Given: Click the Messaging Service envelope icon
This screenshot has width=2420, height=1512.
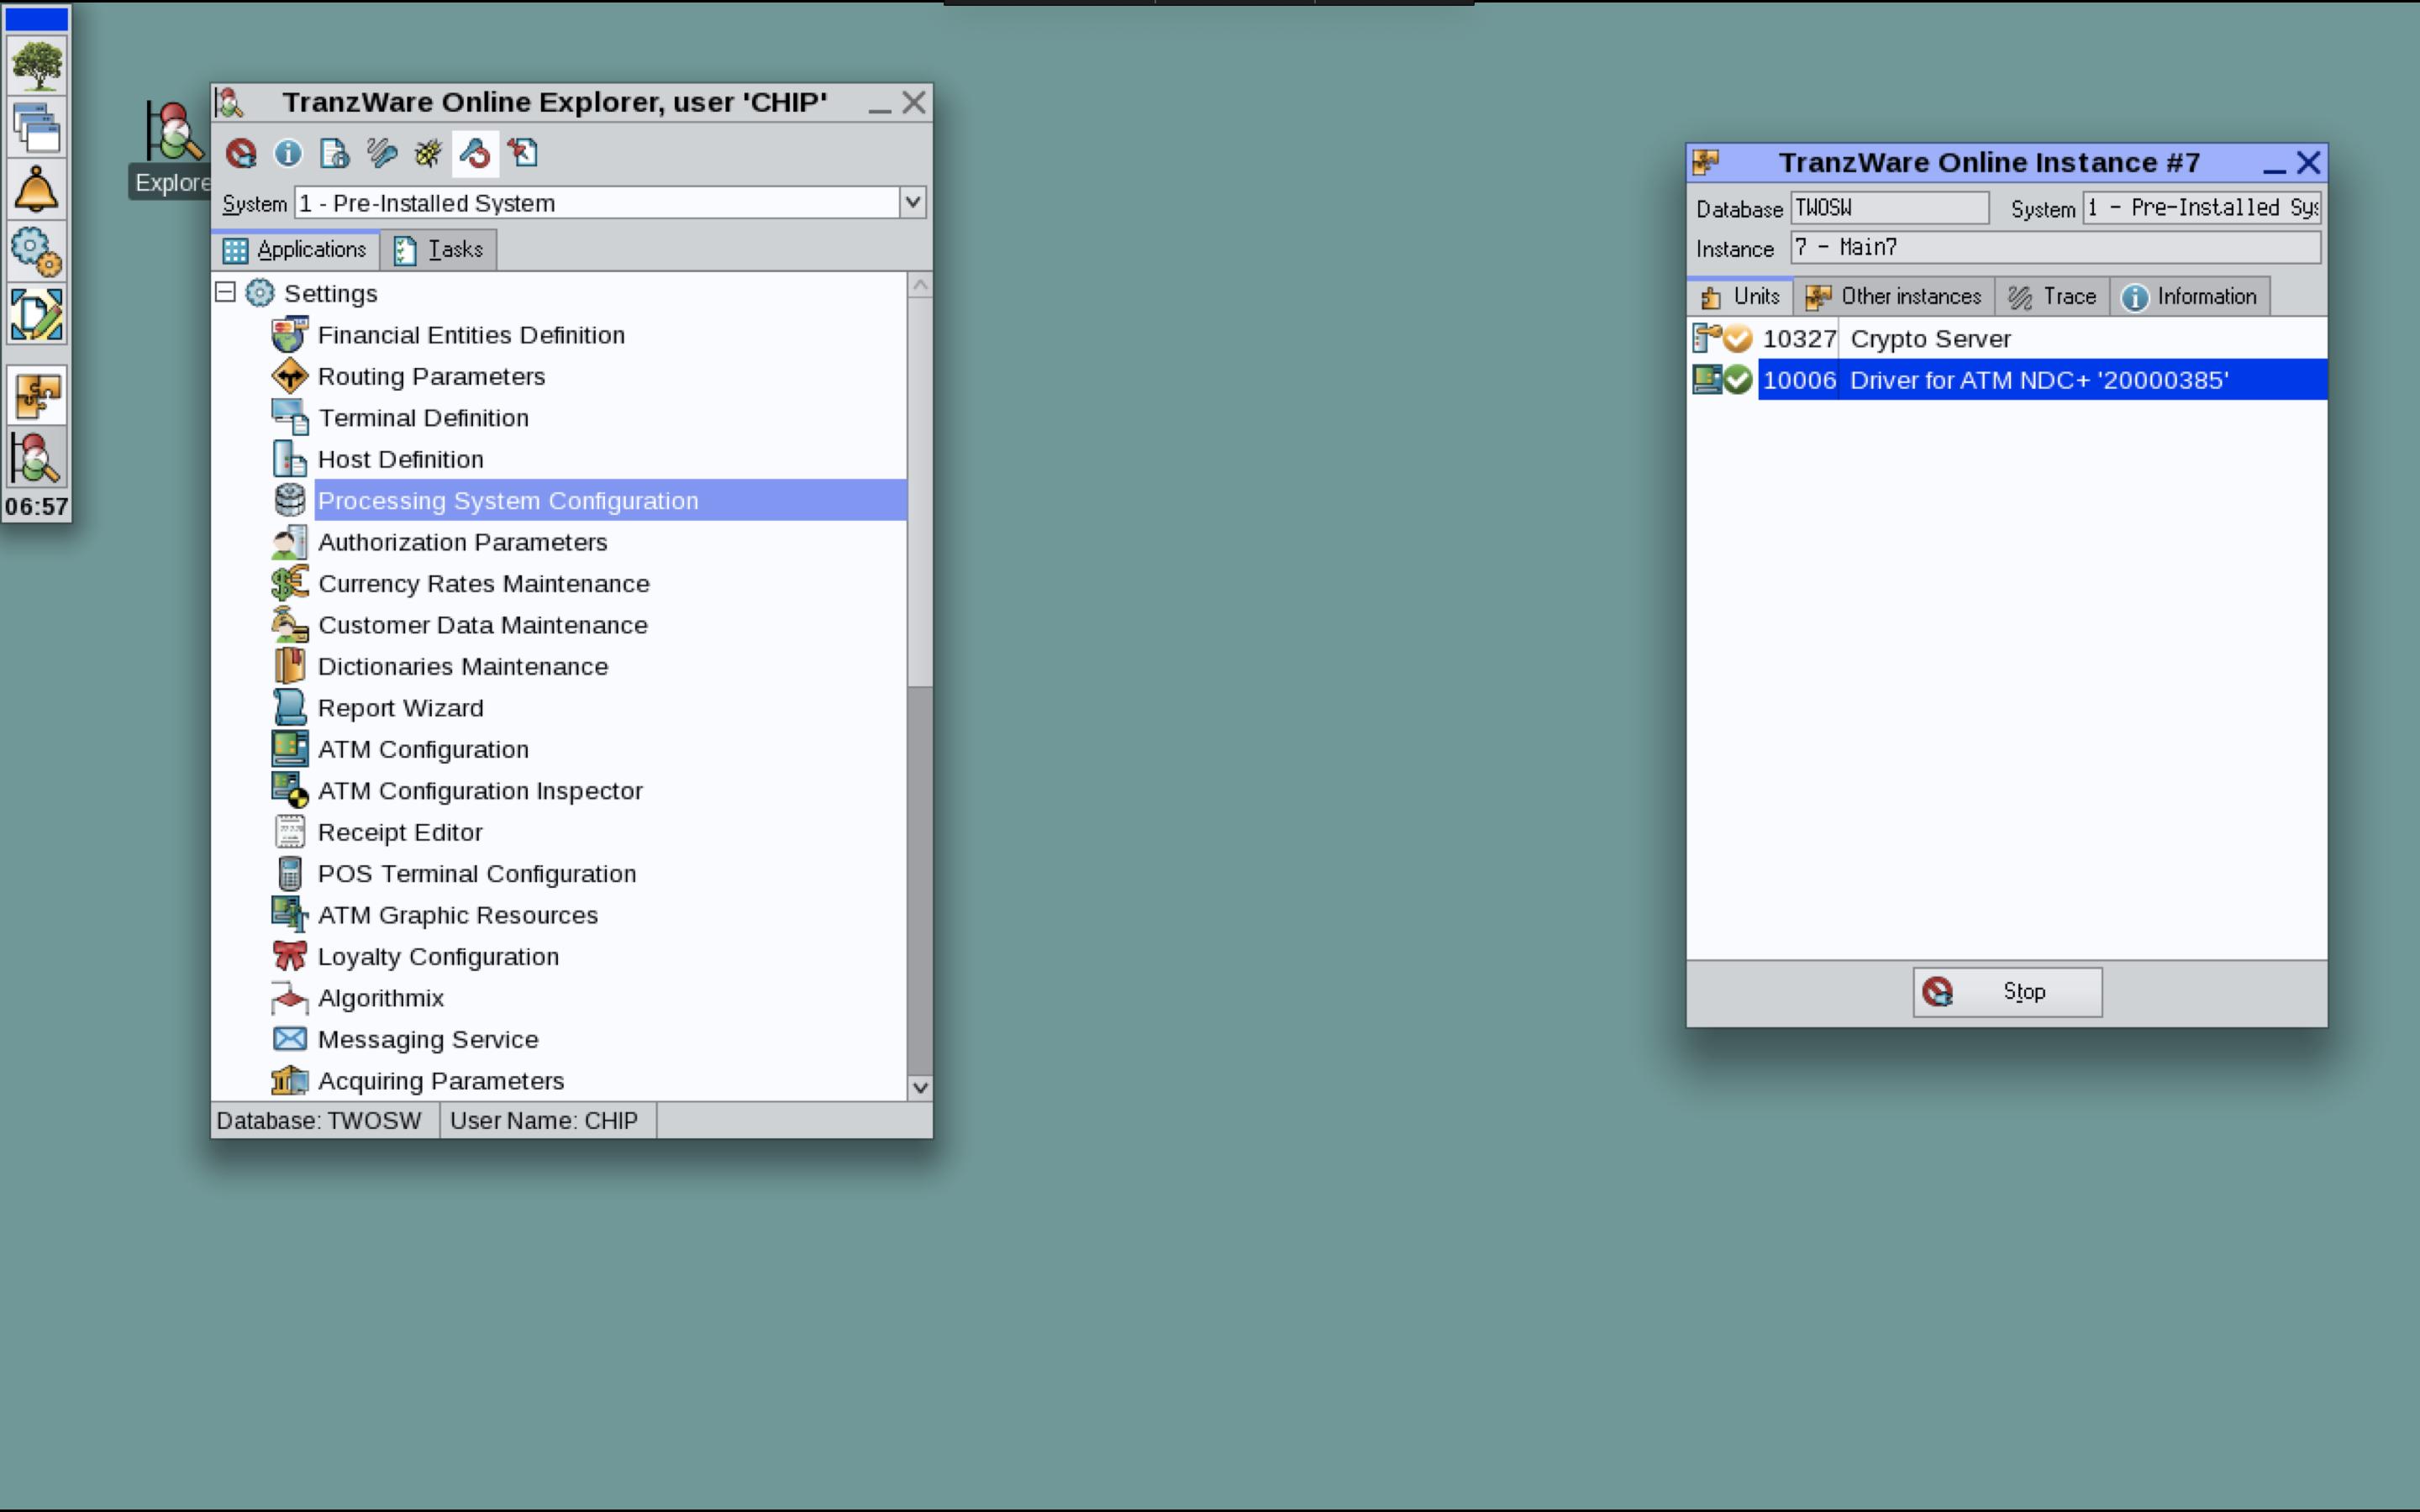Looking at the screenshot, I should coord(289,1039).
